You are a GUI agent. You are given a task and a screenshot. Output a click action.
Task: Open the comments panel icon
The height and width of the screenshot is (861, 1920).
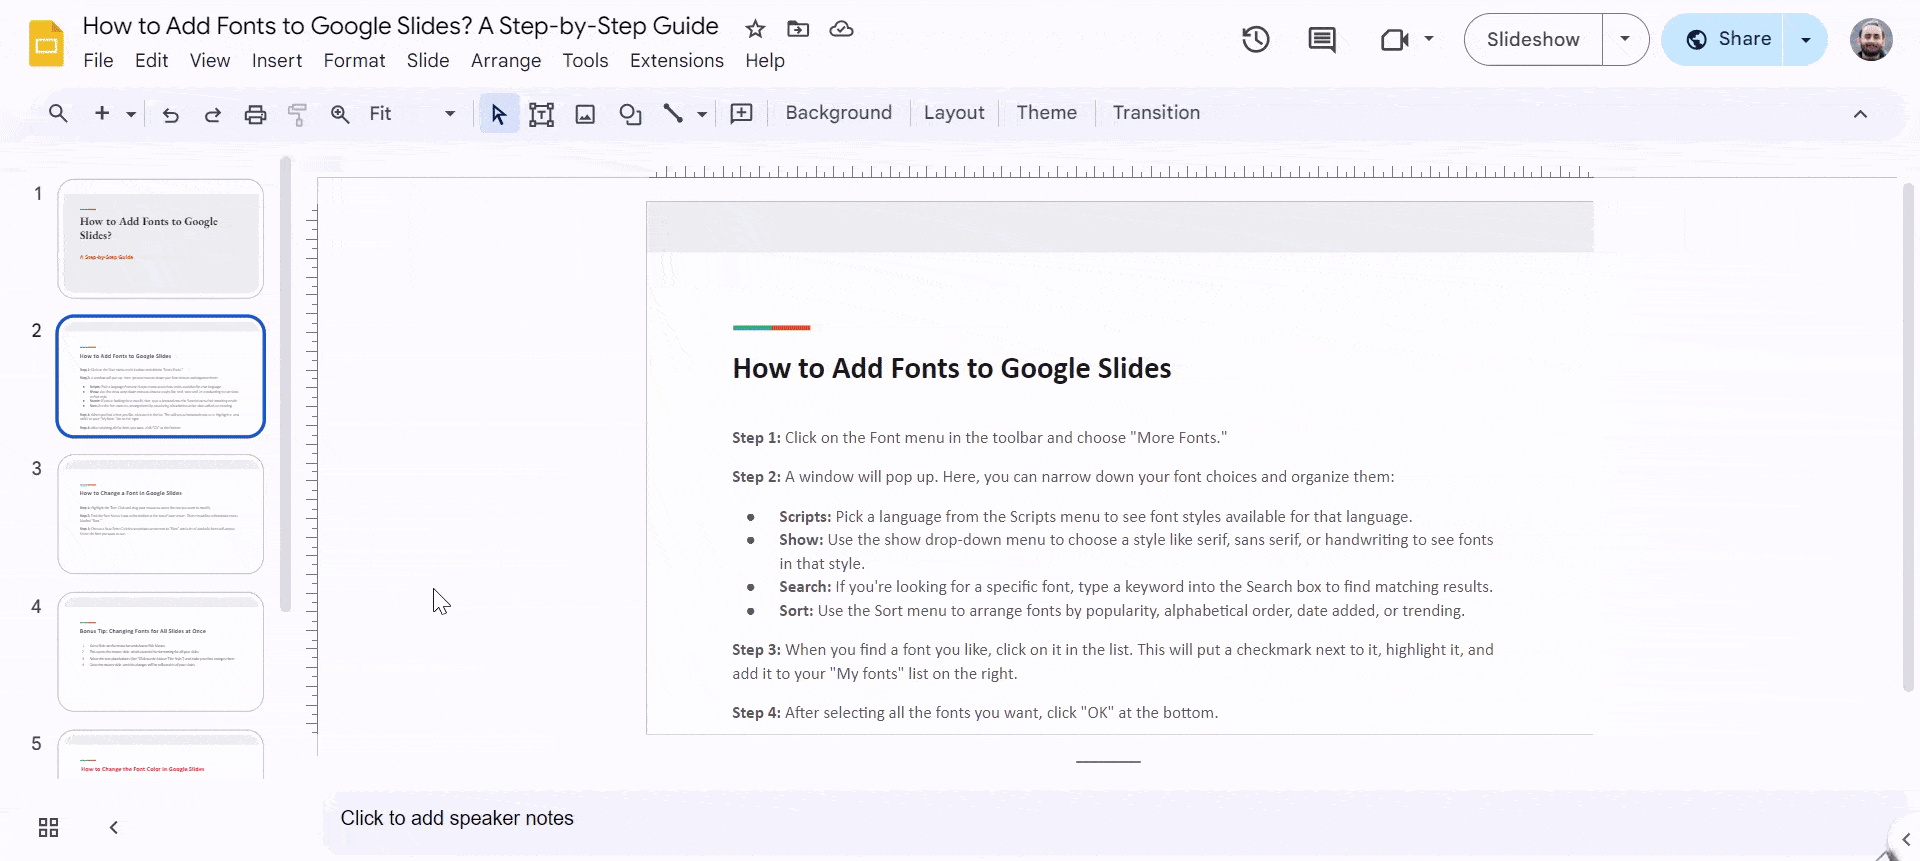[1321, 40]
